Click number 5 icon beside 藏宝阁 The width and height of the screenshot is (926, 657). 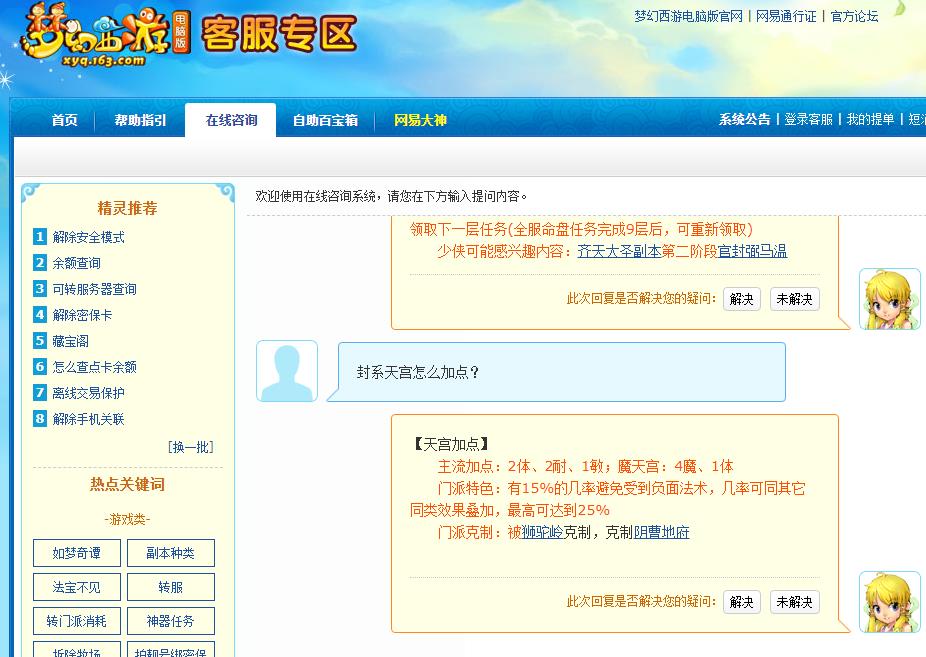(x=40, y=341)
